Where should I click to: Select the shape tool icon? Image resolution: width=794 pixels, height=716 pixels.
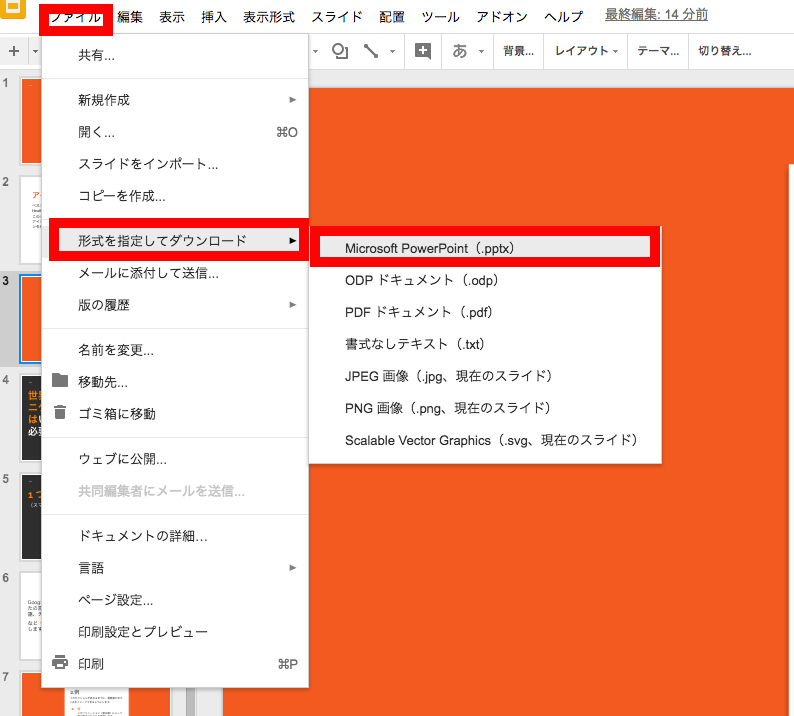pyautogui.click(x=339, y=51)
